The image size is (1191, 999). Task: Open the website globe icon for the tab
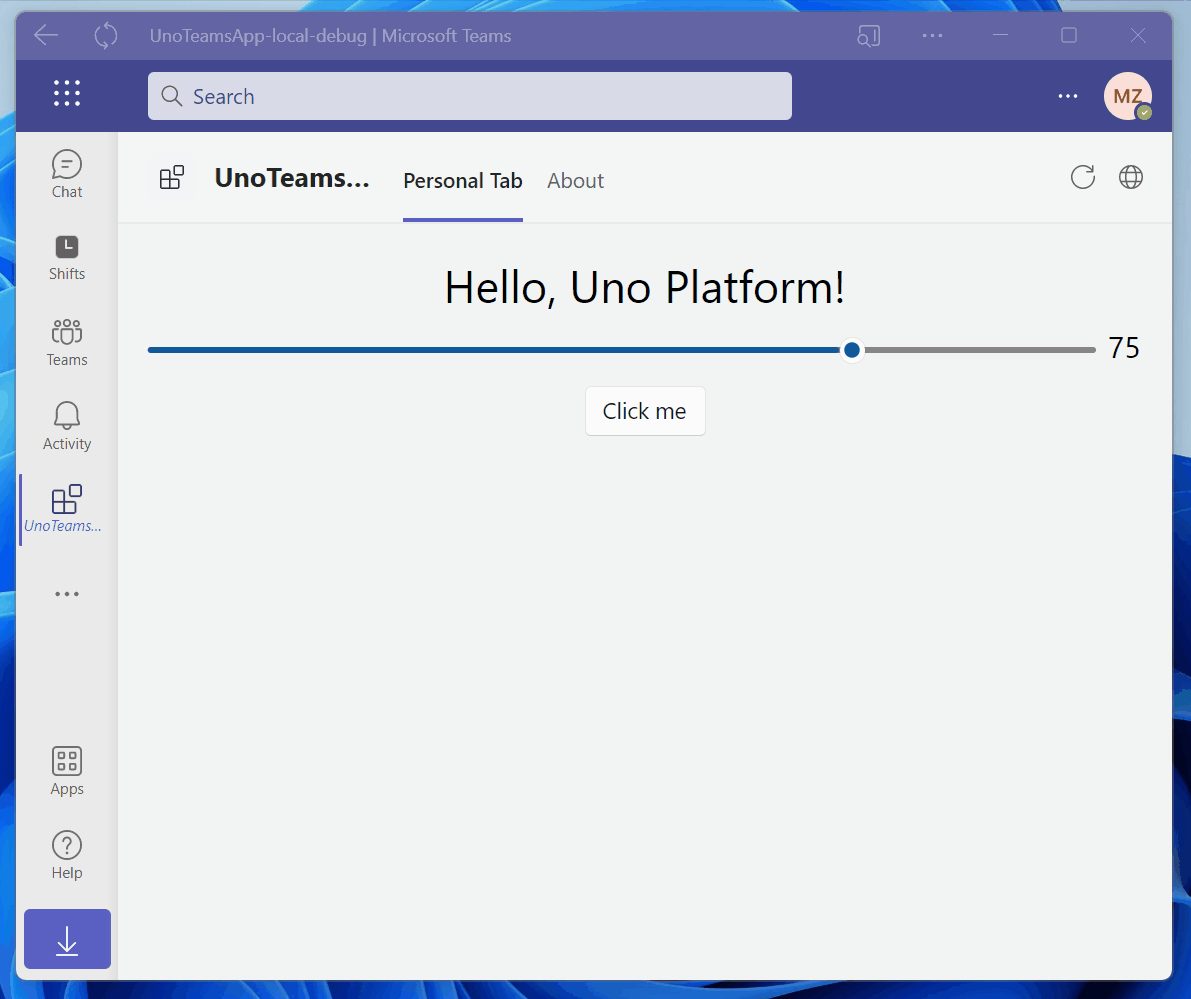(x=1131, y=177)
